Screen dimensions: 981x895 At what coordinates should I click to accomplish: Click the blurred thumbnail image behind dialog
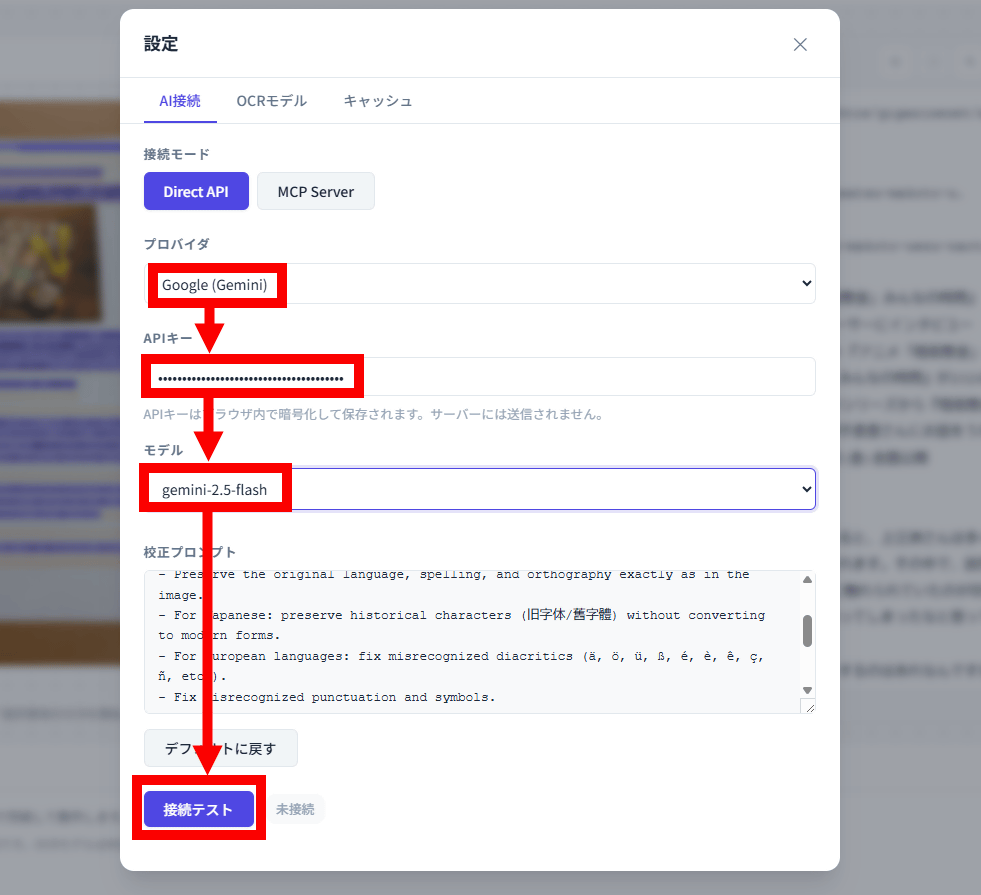[x=50, y=263]
